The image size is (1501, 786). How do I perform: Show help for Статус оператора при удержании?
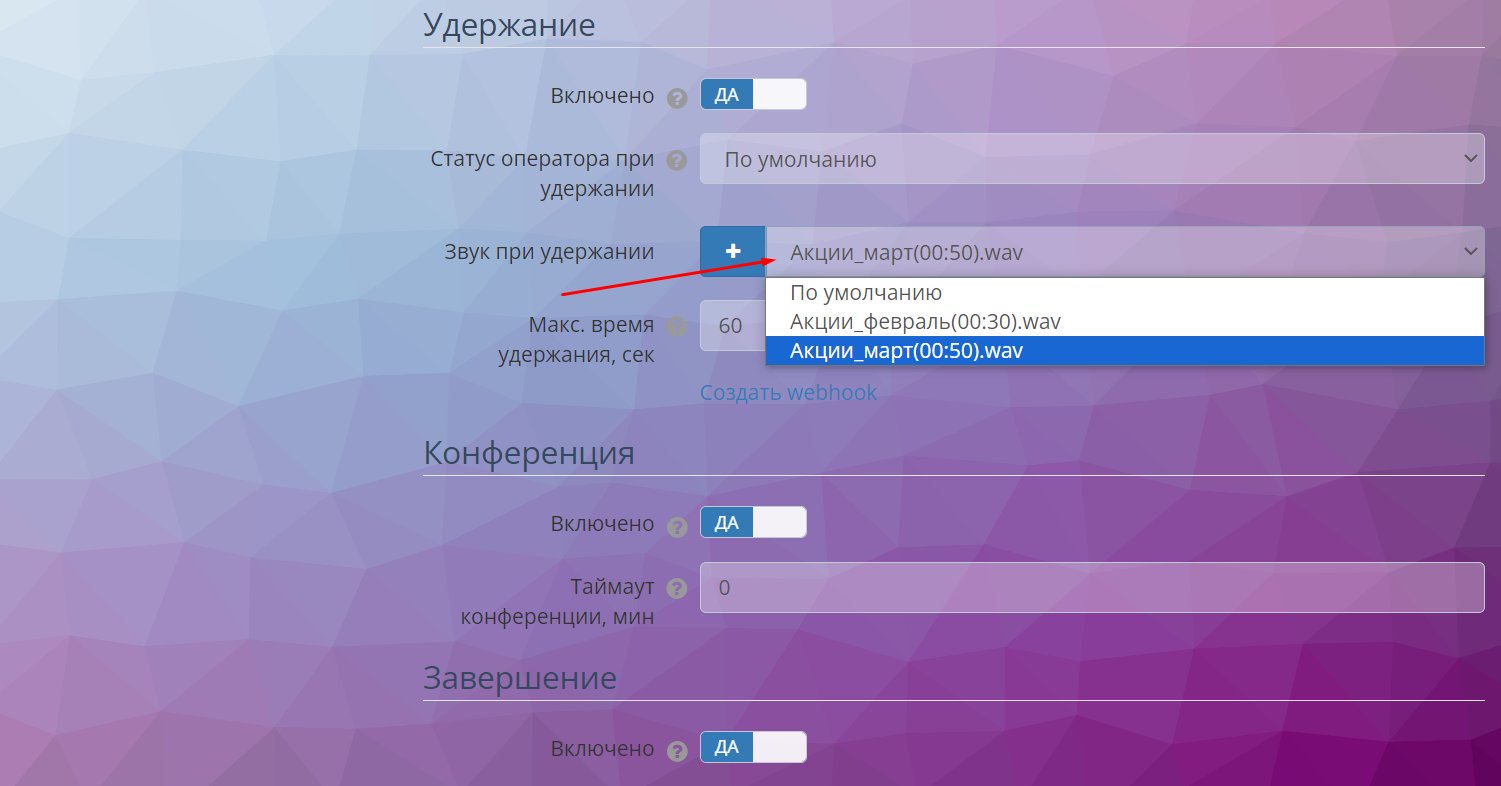click(x=677, y=160)
